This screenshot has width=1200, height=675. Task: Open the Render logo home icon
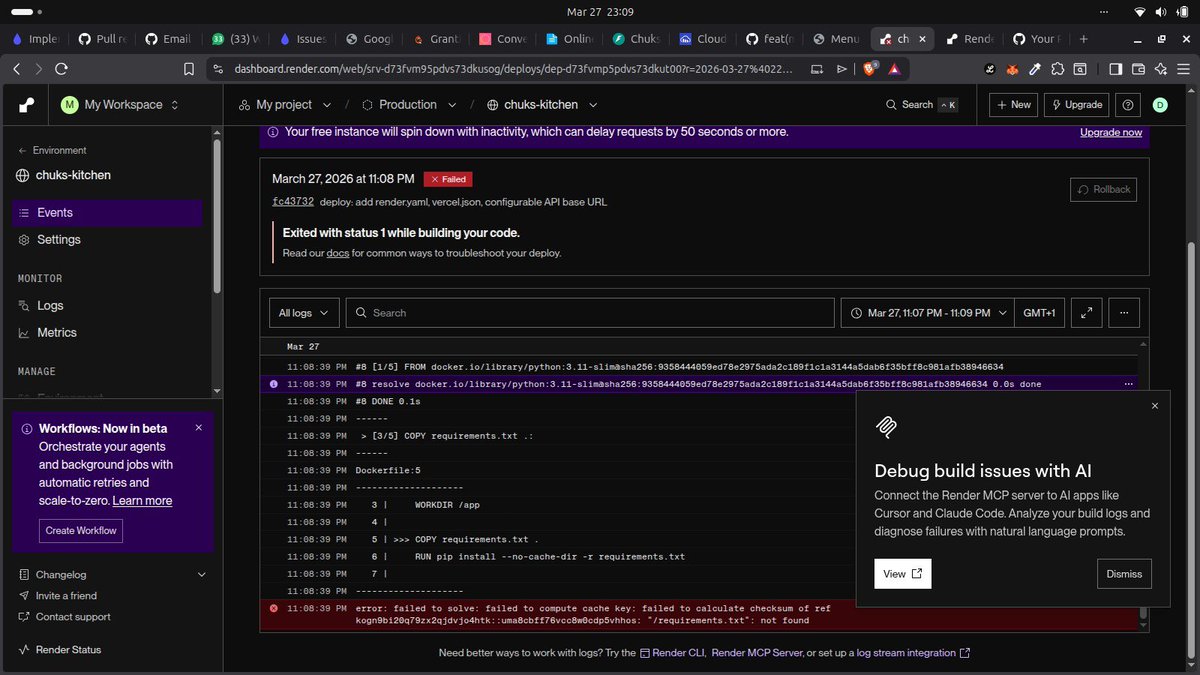click(x=26, y=104)
